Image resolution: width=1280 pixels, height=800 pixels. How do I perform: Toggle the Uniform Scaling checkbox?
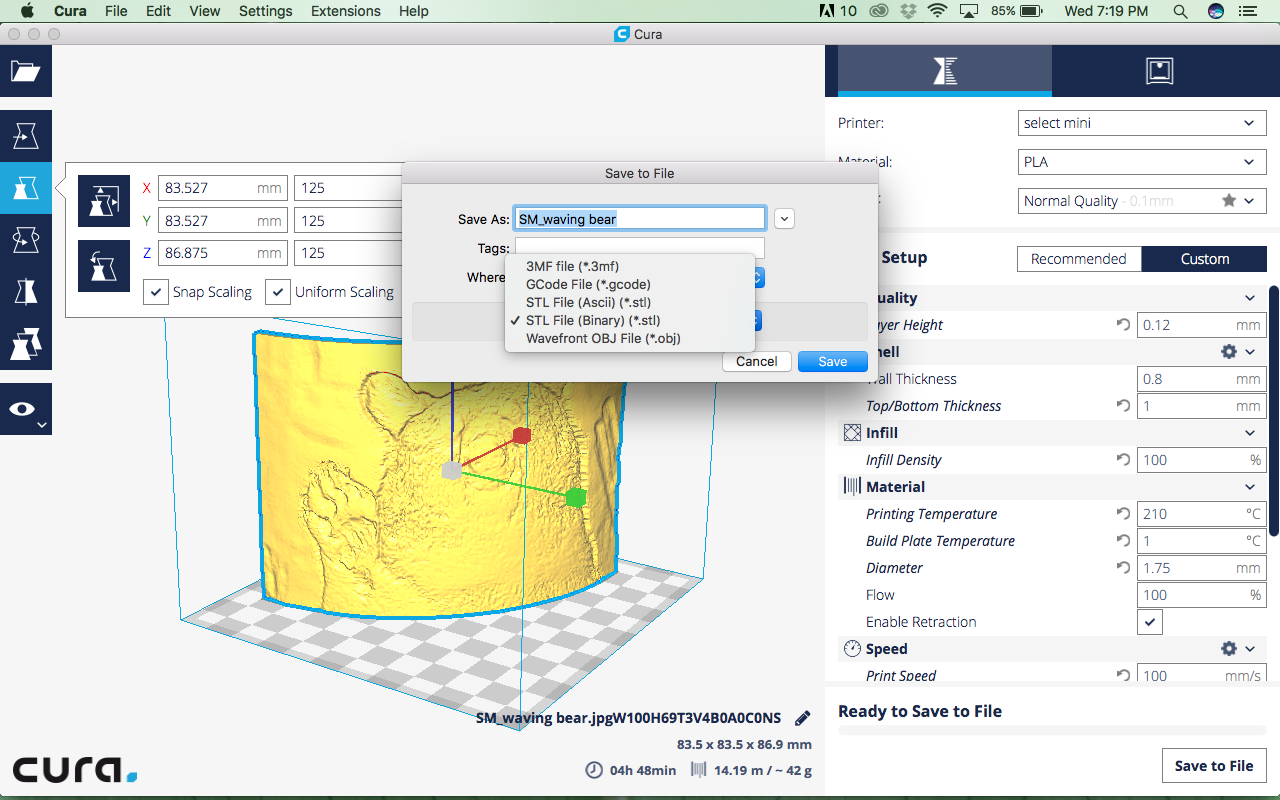277,292
